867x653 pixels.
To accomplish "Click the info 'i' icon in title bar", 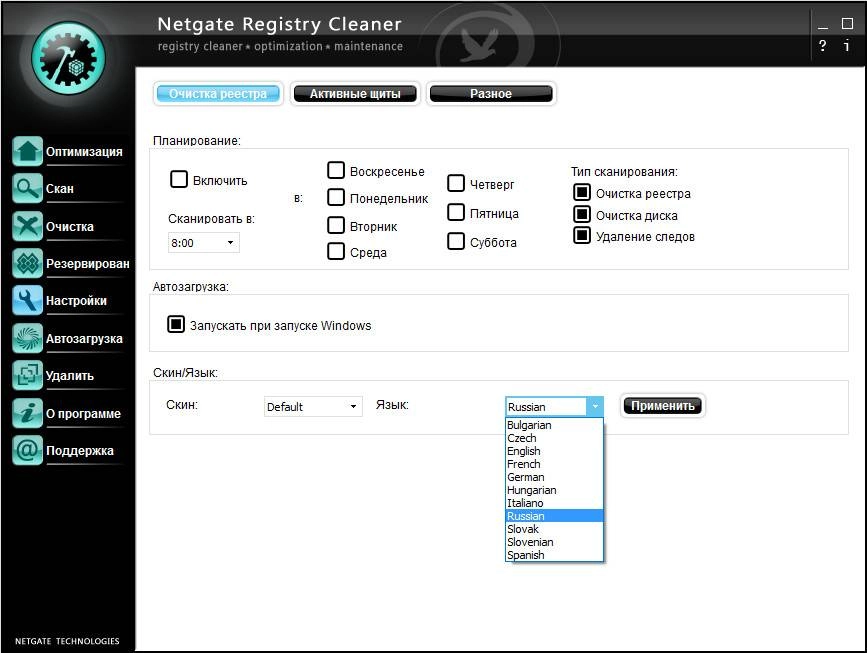I will (x=847, y=45).
